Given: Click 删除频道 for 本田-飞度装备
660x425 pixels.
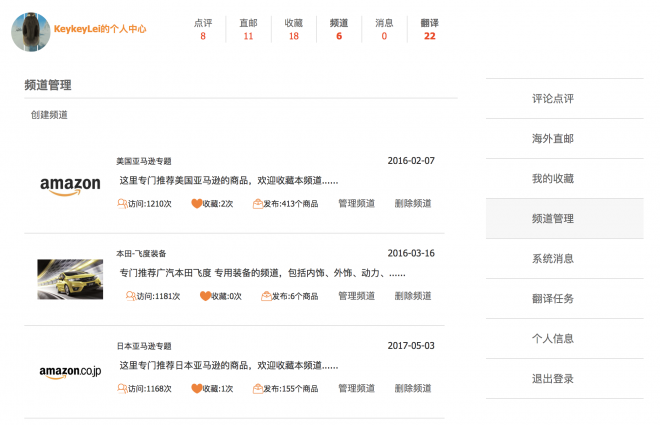Looking at the screenshot, I should [413, 296].
